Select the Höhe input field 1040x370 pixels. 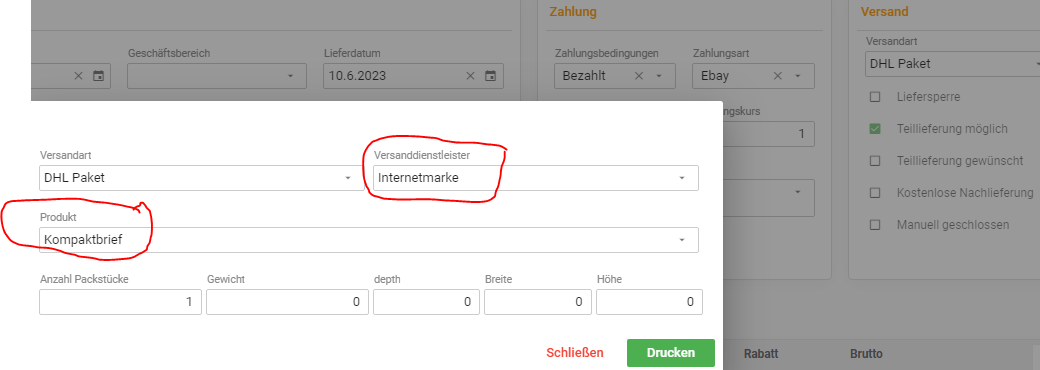pyautogui.click(x=649, y=302)
